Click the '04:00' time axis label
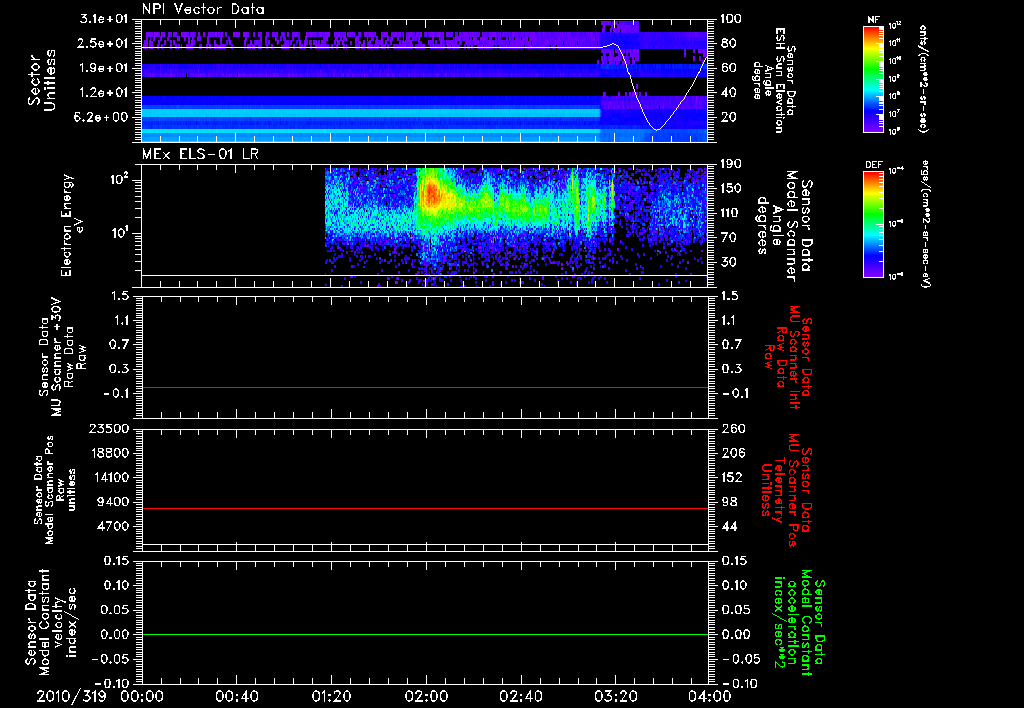1024x708 pixels. [710, 696]
